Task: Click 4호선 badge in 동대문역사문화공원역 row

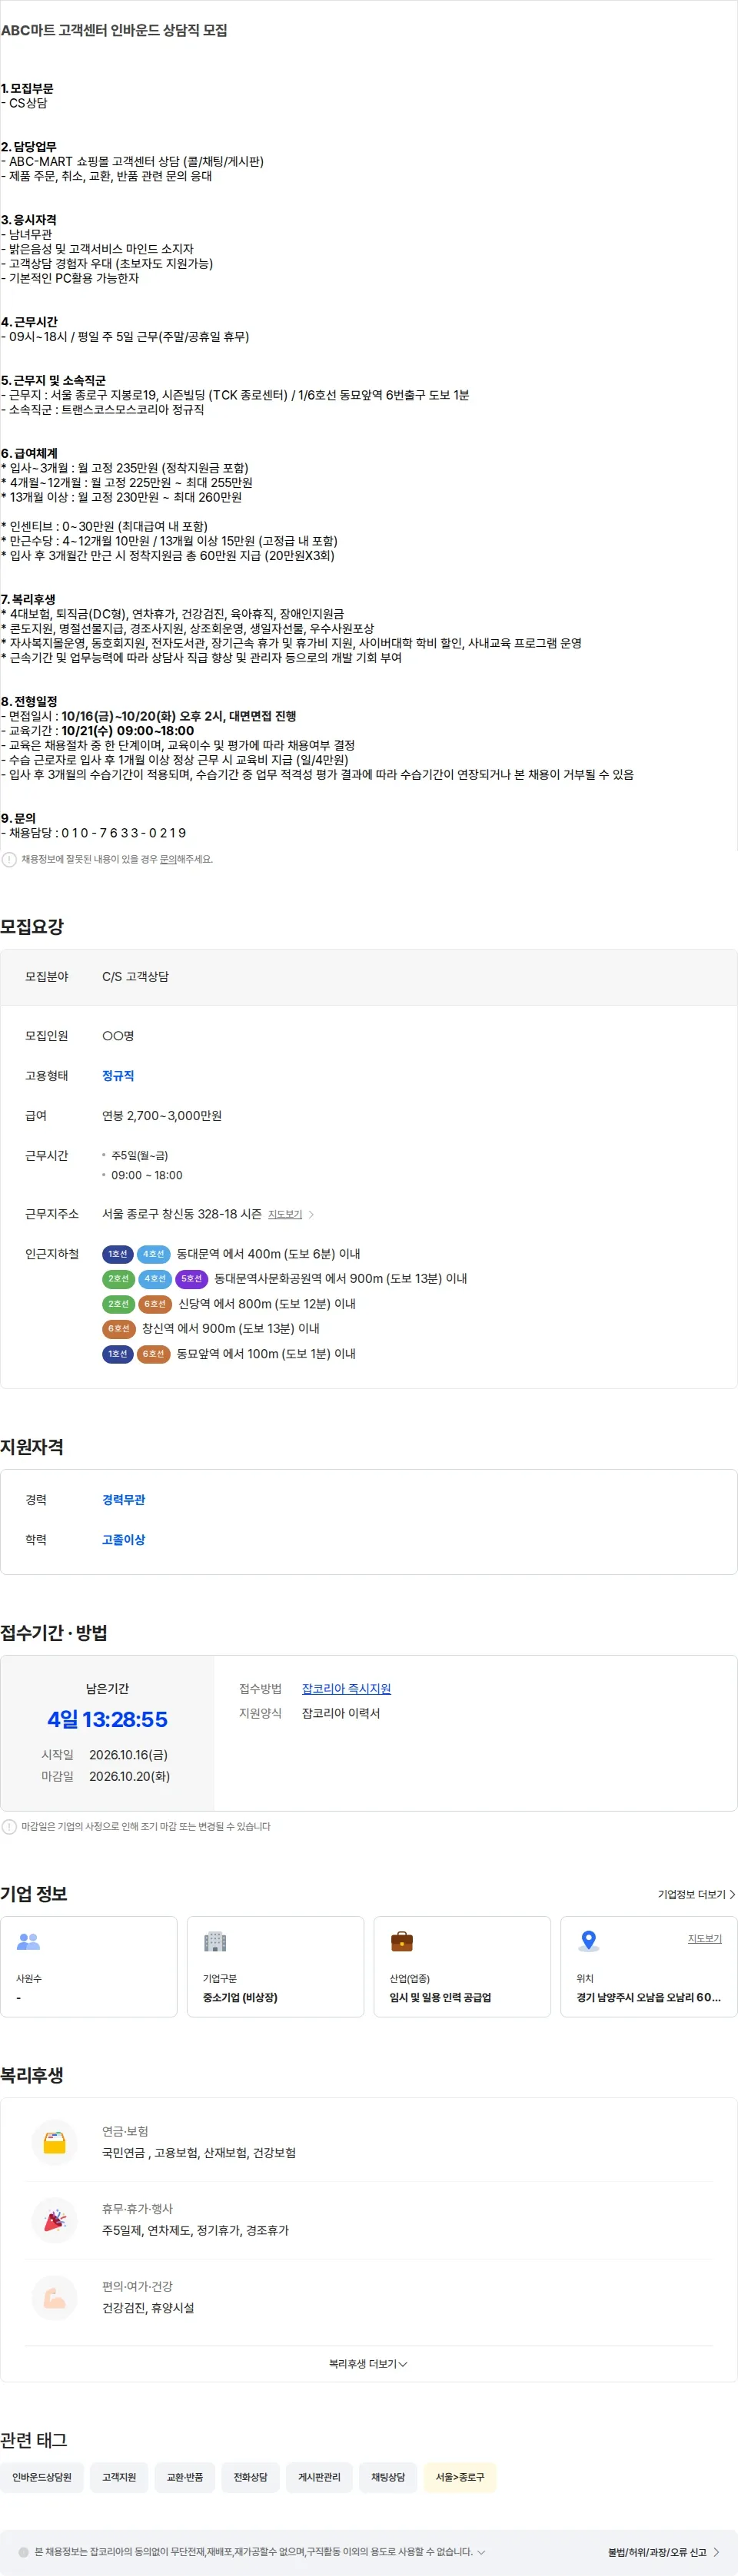Action: [155, 1279]
